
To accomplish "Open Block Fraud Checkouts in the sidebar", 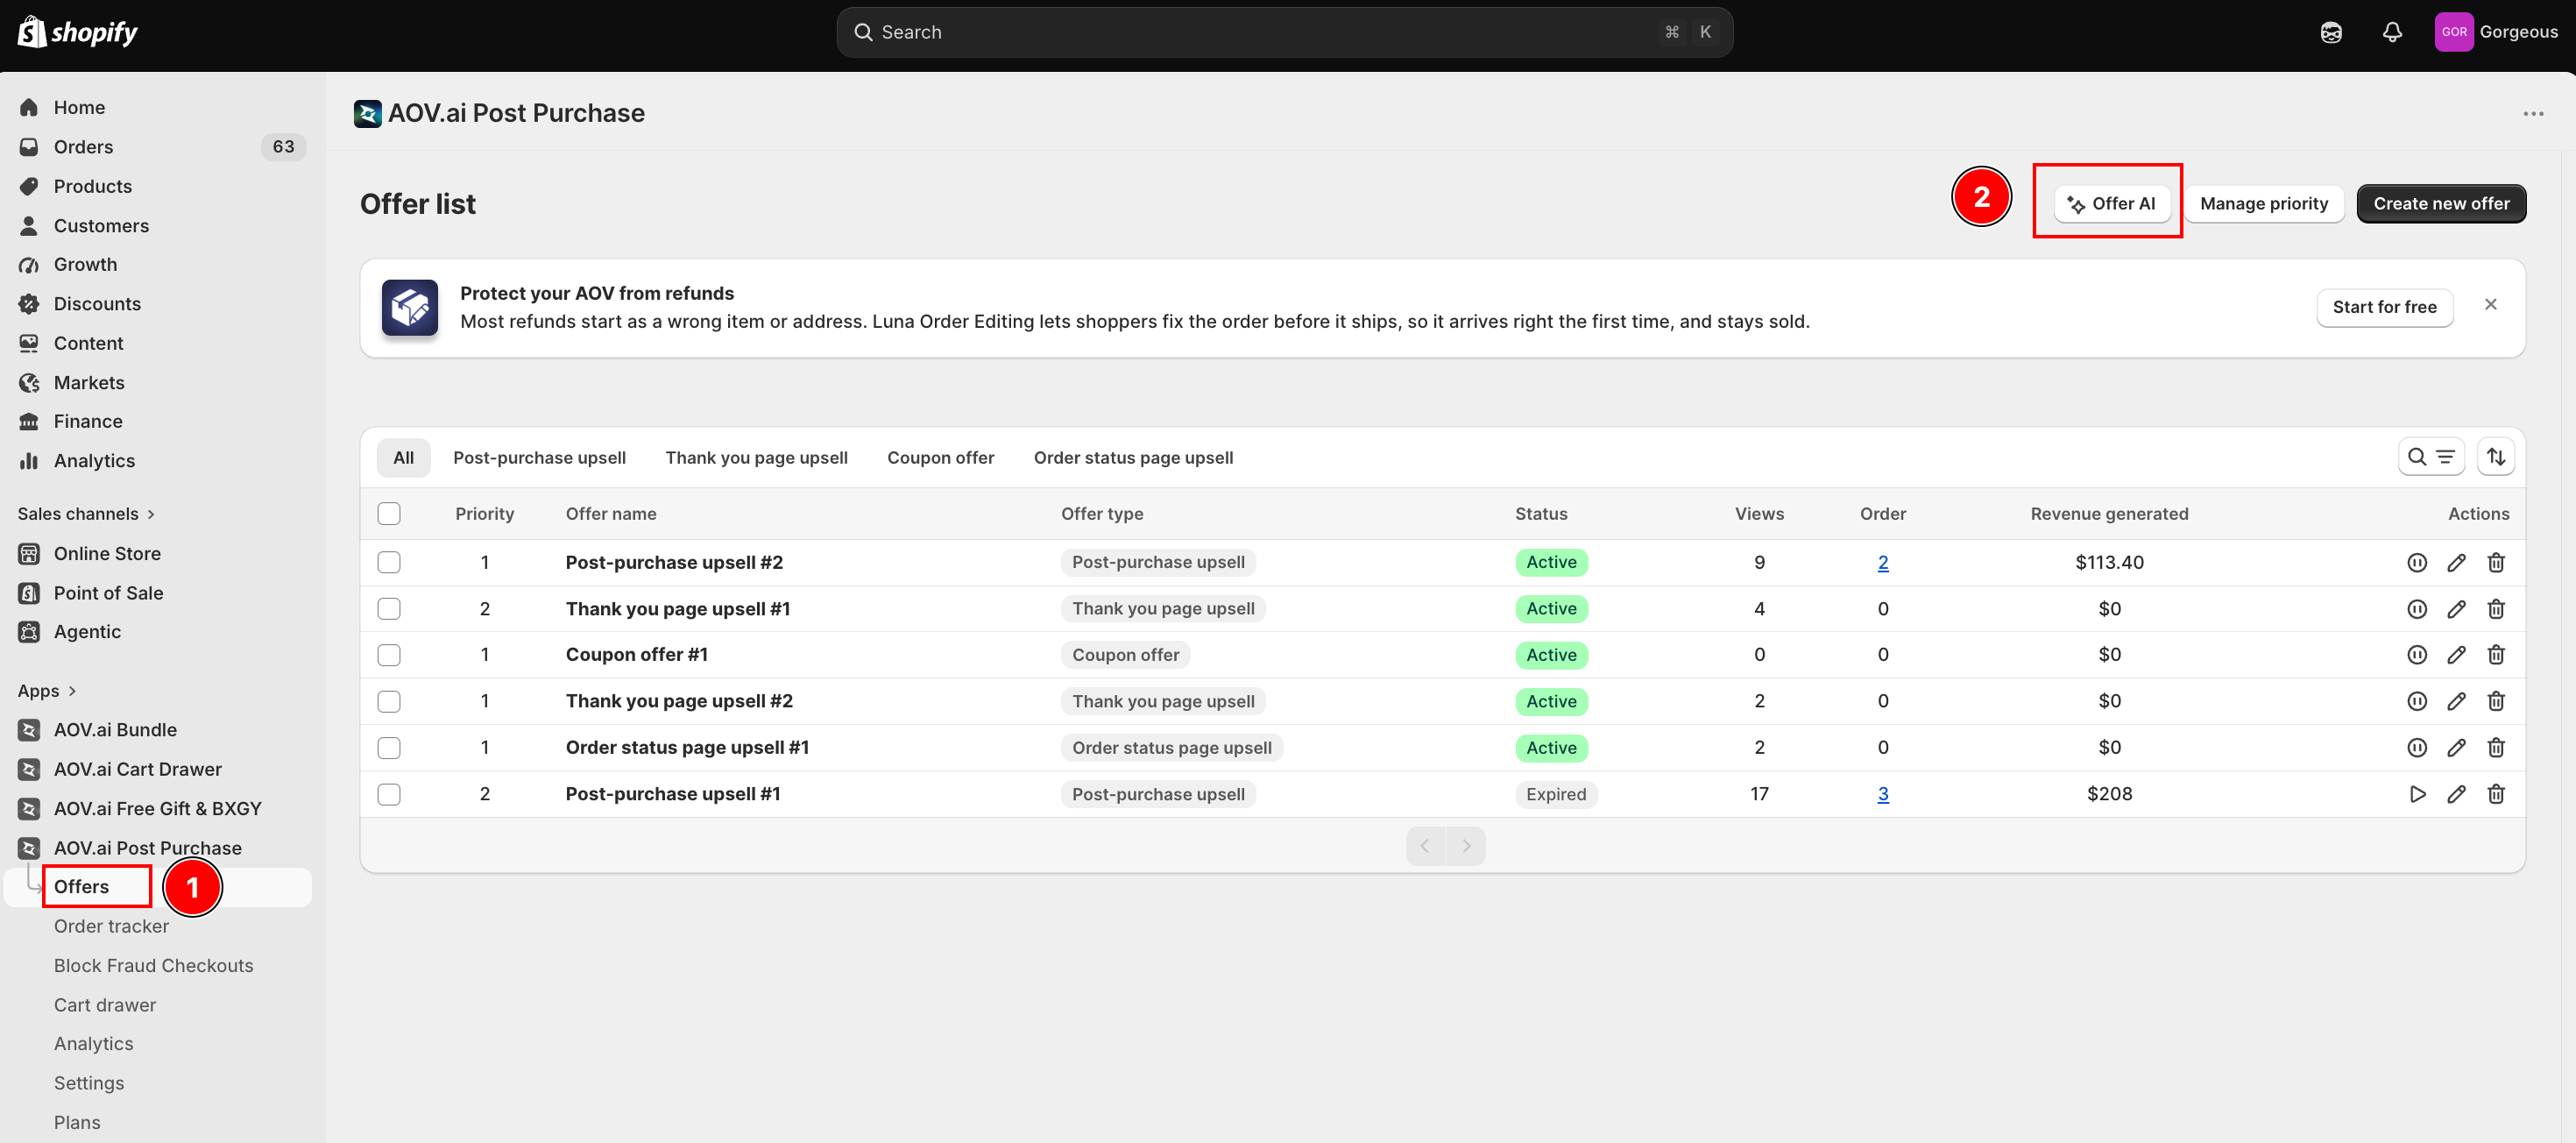I will click(x=153, y=966).
